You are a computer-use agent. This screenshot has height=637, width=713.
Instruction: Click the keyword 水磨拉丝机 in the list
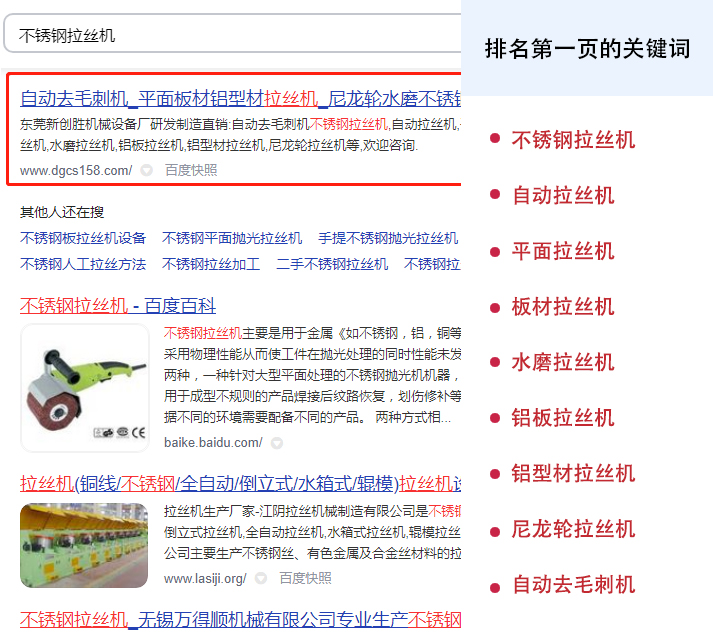(x=563, y=362)
